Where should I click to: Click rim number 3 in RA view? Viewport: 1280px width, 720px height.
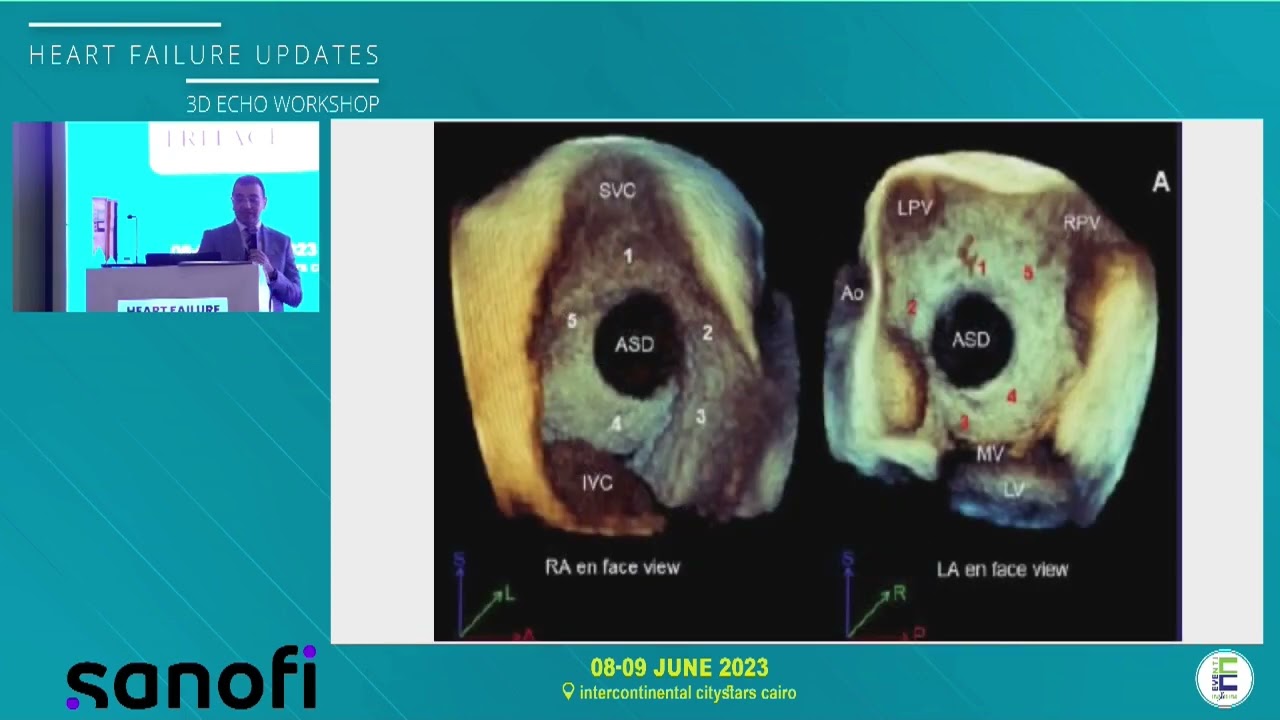coord(700,417)
